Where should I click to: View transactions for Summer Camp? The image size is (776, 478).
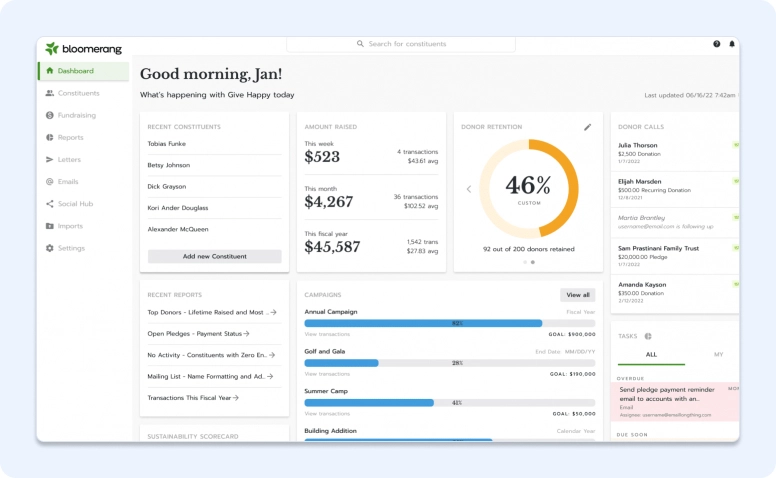pyautogui.click(x=327, y=414)
